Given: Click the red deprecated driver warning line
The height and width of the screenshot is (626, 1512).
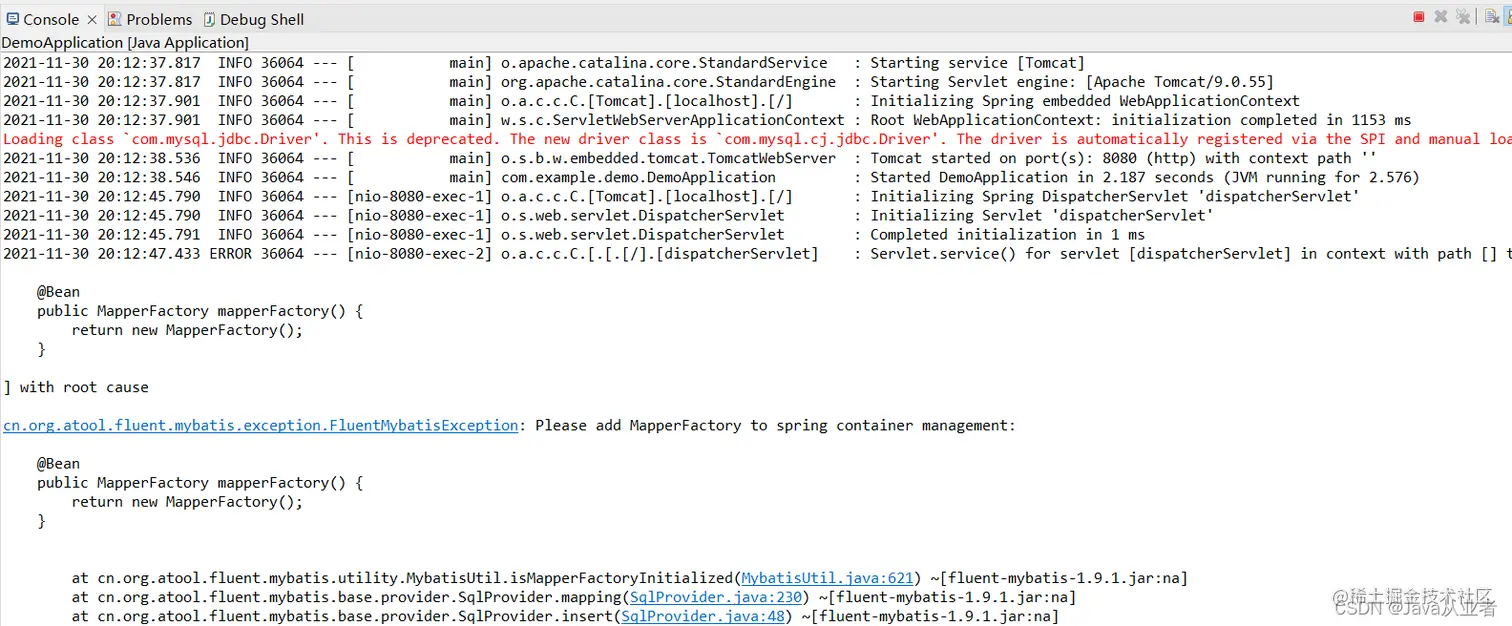Looking at the screenshot, I should point(756,139).
